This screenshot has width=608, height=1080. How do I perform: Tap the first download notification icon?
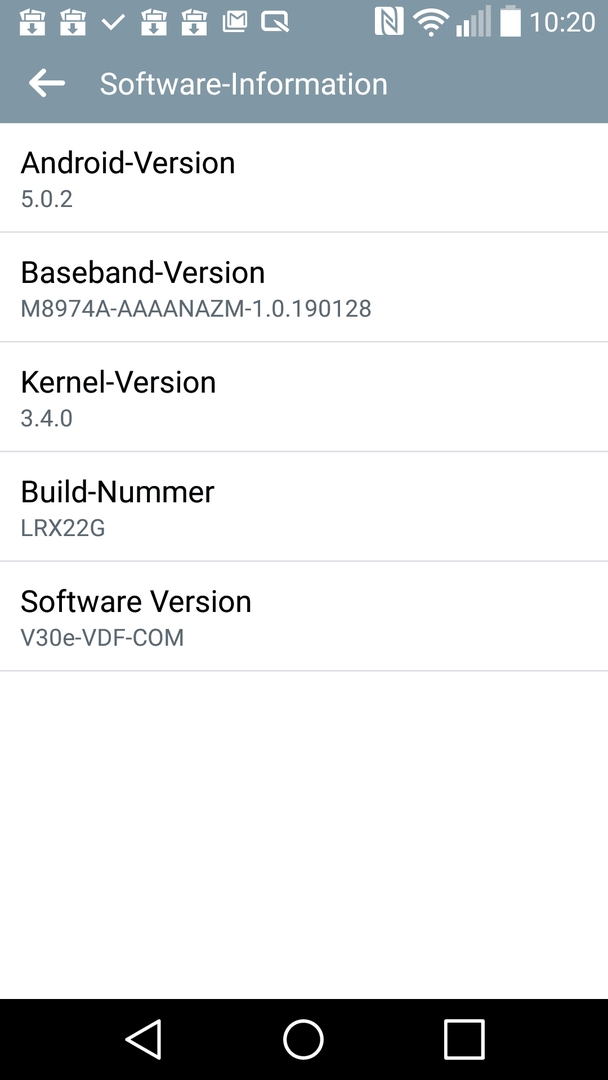click(32, 22)
